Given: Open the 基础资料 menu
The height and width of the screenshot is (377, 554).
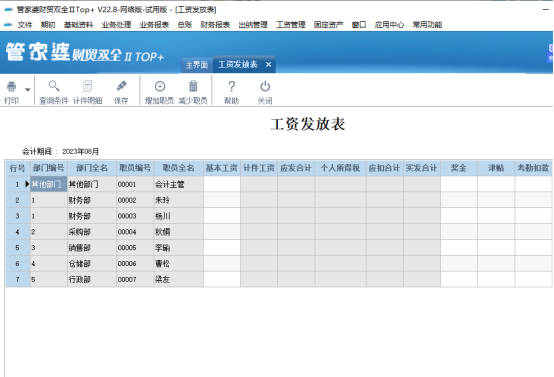Looking at the screenshot, I should coord(78,25).
